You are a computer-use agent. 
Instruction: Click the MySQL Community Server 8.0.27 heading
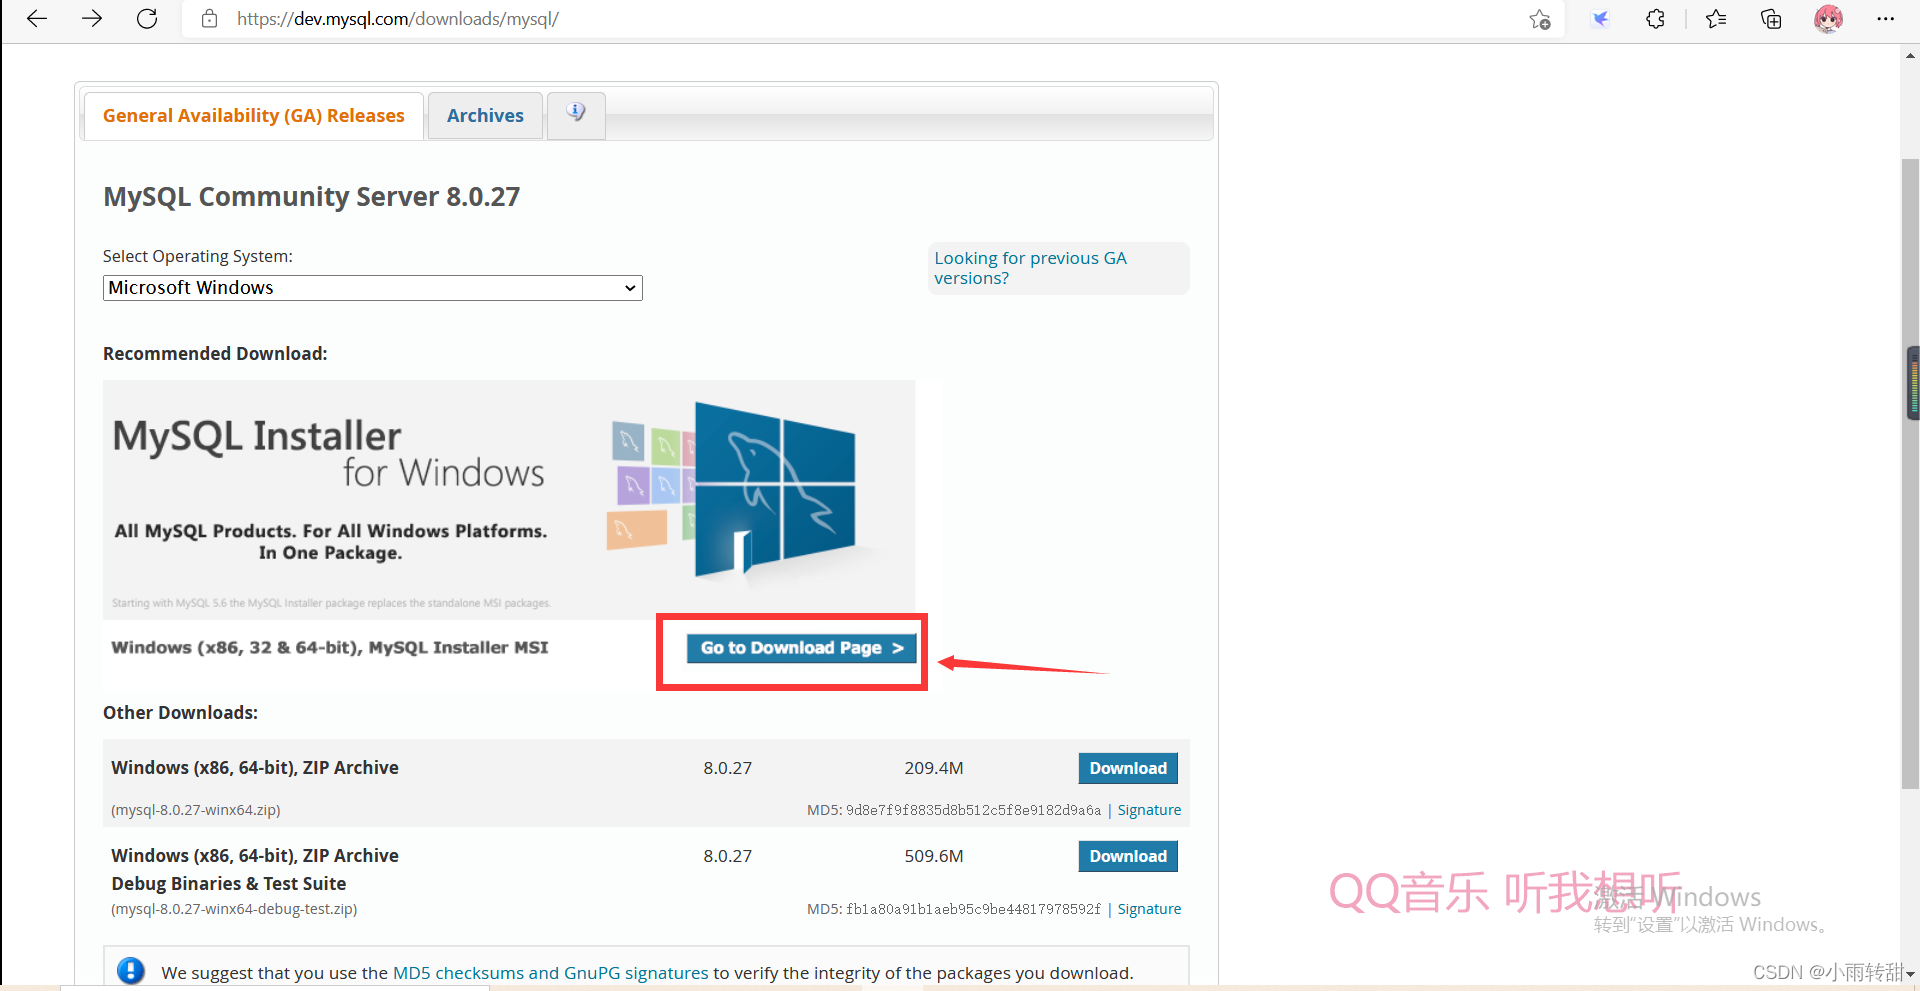click(x=311, y=197)
